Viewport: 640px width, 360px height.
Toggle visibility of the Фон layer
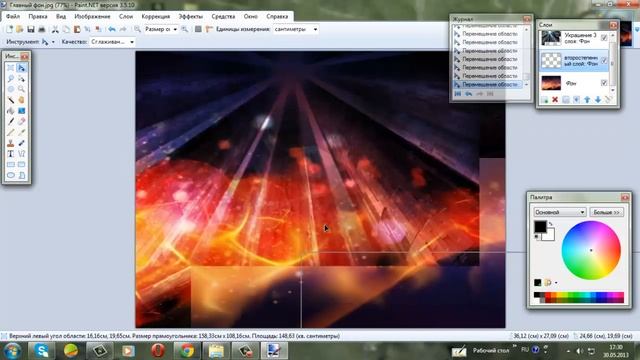pyautogui.click(x=604, y=83)
